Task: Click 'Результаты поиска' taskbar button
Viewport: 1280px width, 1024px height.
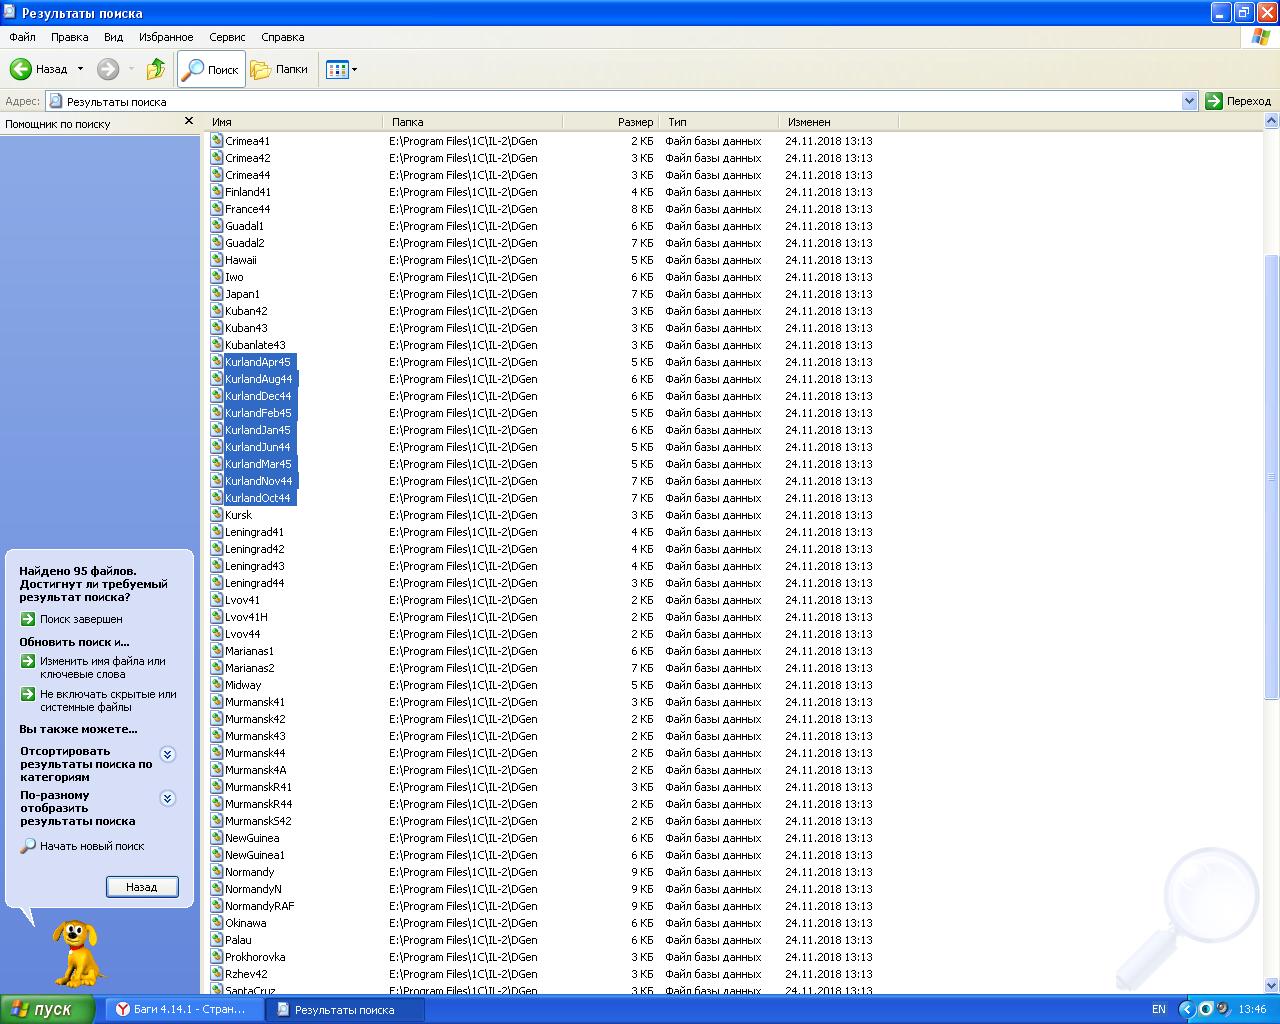Action: coord(346,1009)
